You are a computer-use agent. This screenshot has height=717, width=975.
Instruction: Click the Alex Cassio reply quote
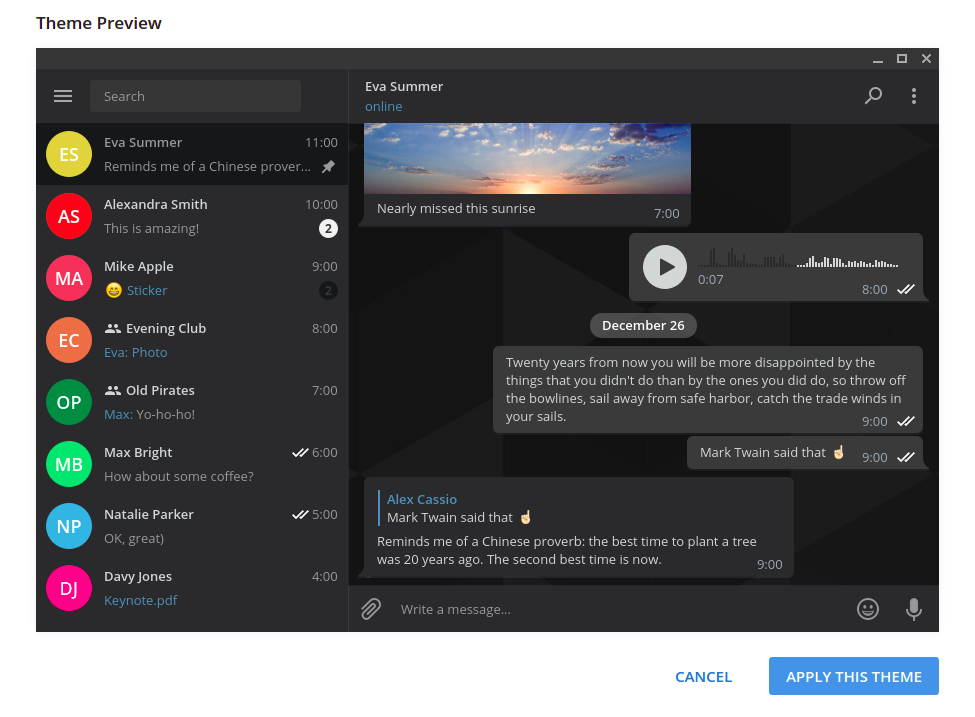tap(456, 508)
